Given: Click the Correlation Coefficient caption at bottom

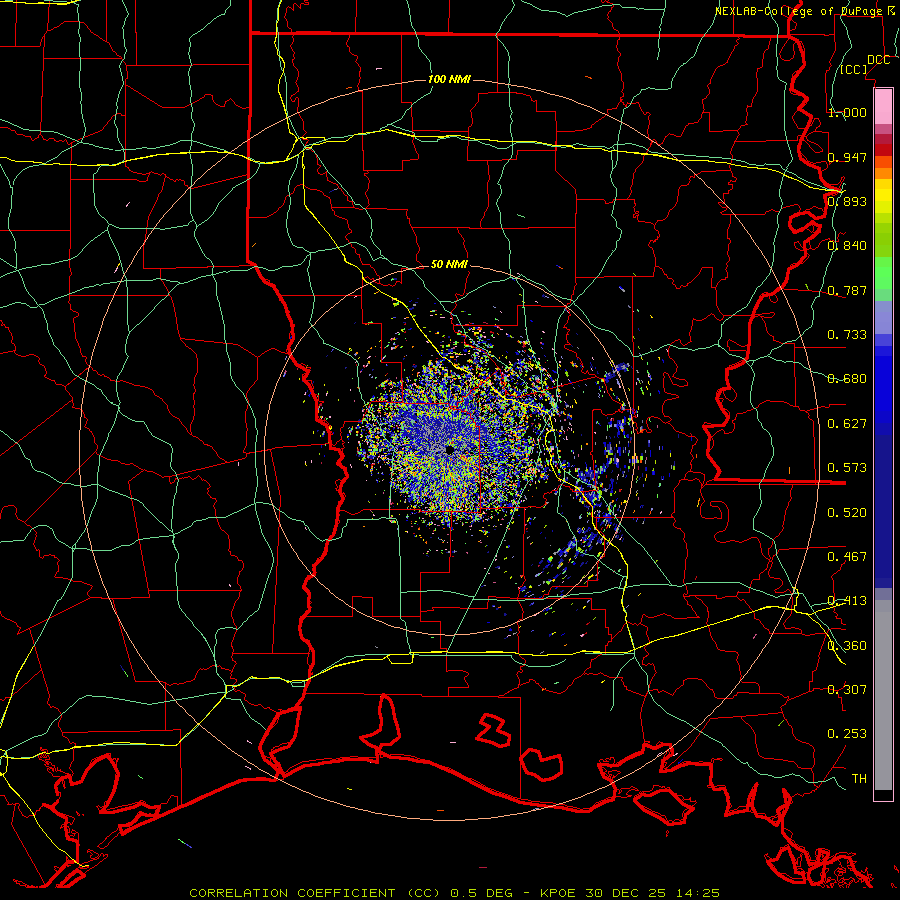Looking at the screenshot, I should (x=454, y=893).
